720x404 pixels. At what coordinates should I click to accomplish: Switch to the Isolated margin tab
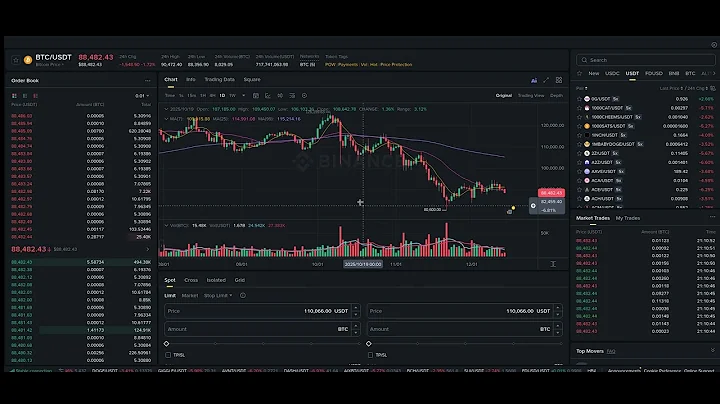click(216, 280)
